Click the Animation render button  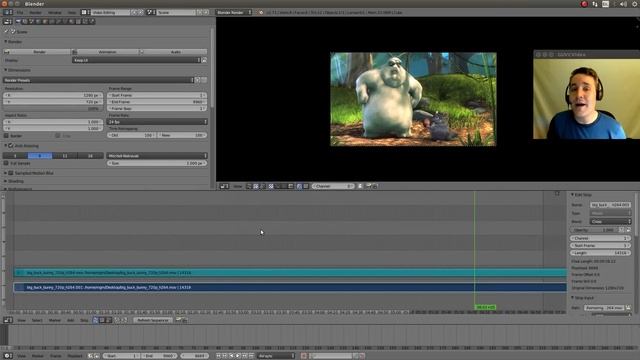[105, 52]
